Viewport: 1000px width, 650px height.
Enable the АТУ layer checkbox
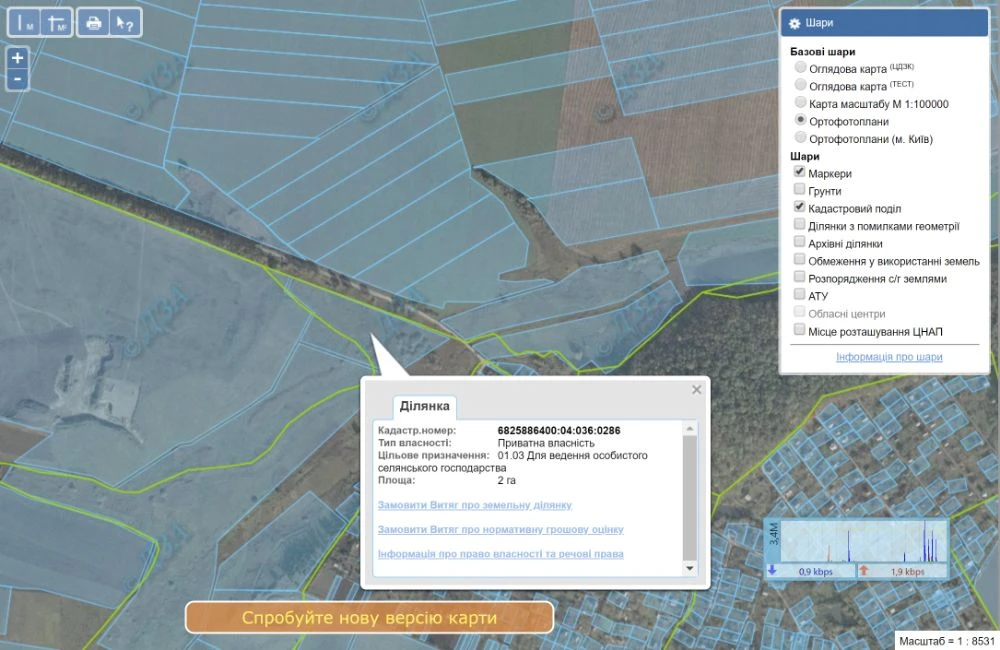(x=799, y=294)
